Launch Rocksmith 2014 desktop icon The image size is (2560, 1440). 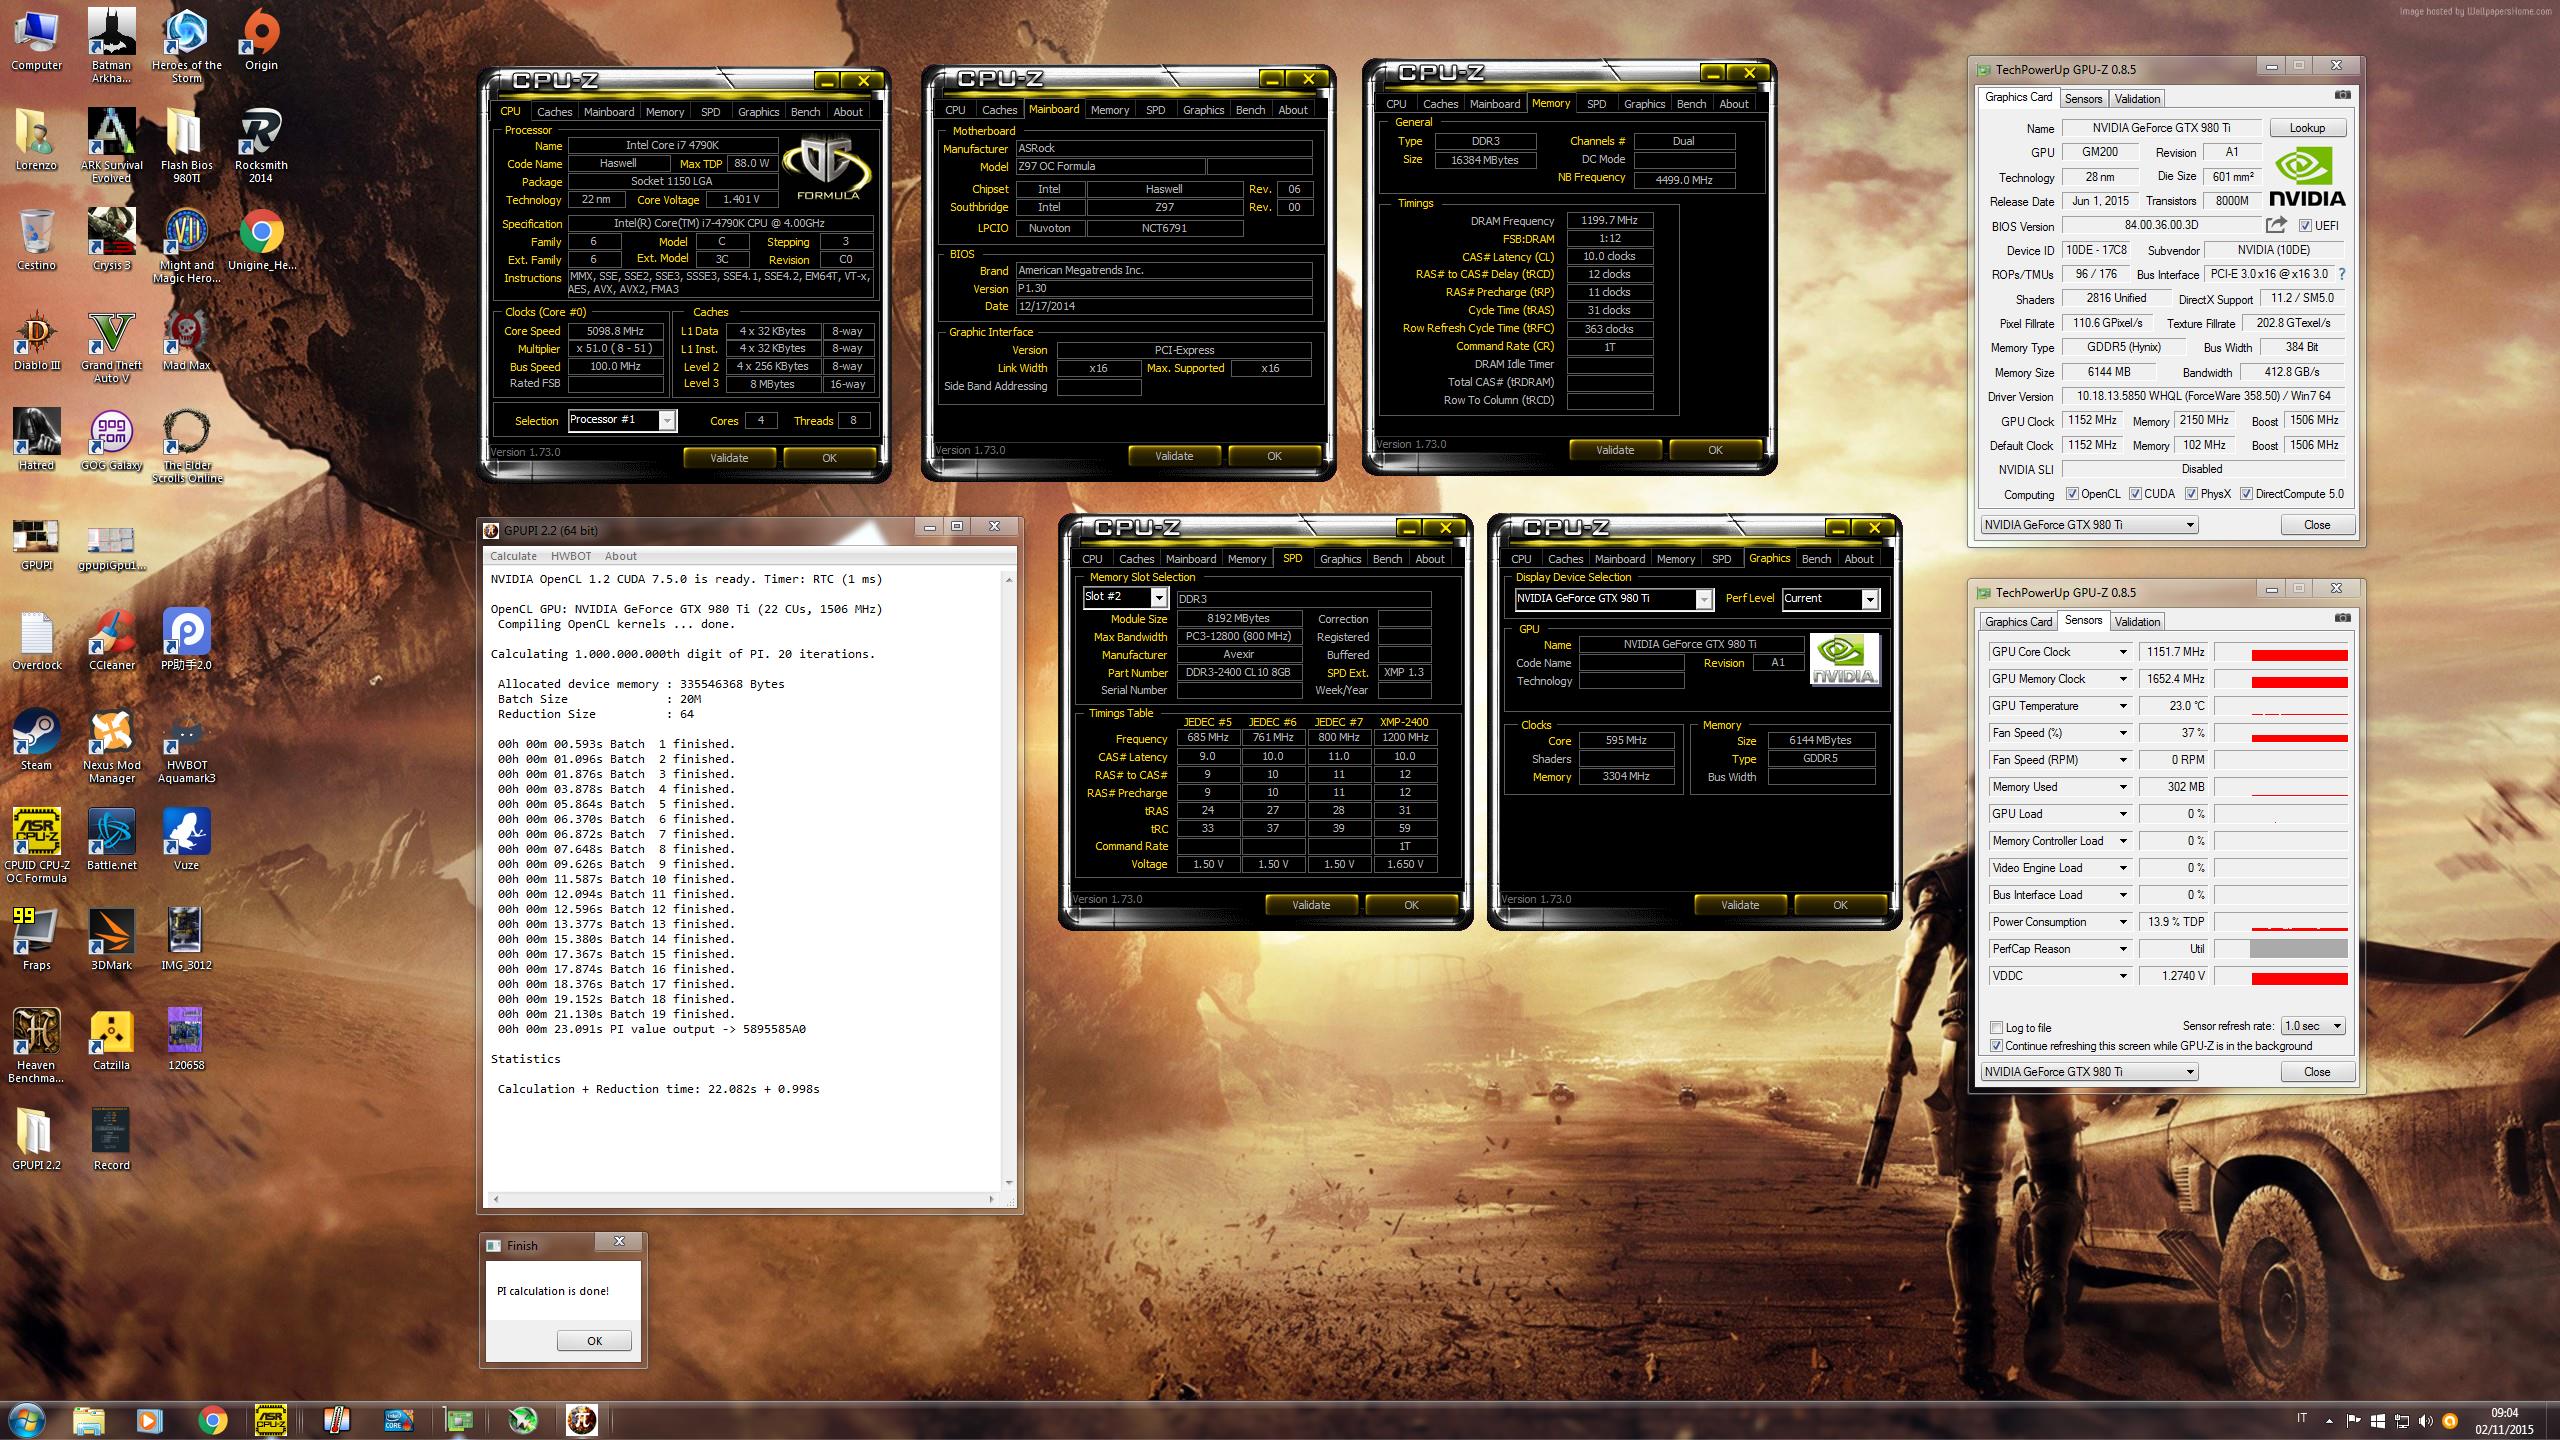261,145
